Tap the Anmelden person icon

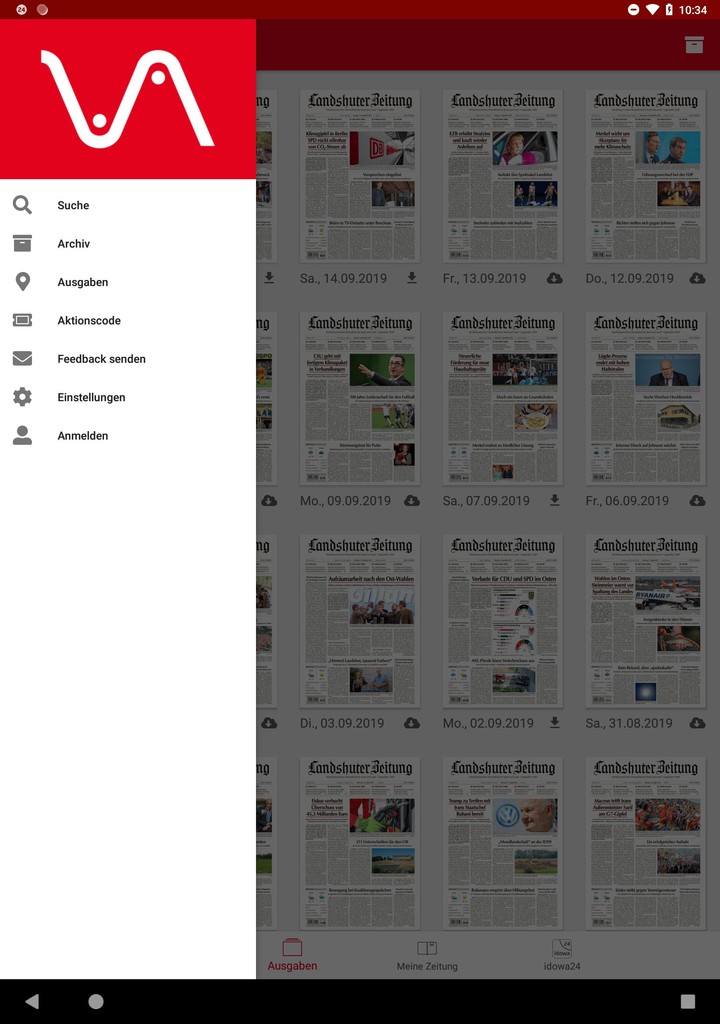[22, 436]
